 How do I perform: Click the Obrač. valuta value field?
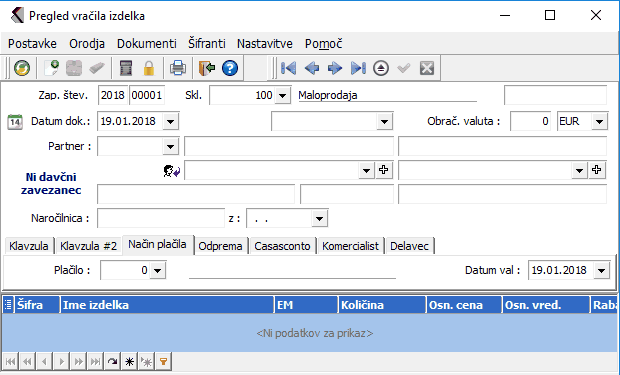pos(531,122)
